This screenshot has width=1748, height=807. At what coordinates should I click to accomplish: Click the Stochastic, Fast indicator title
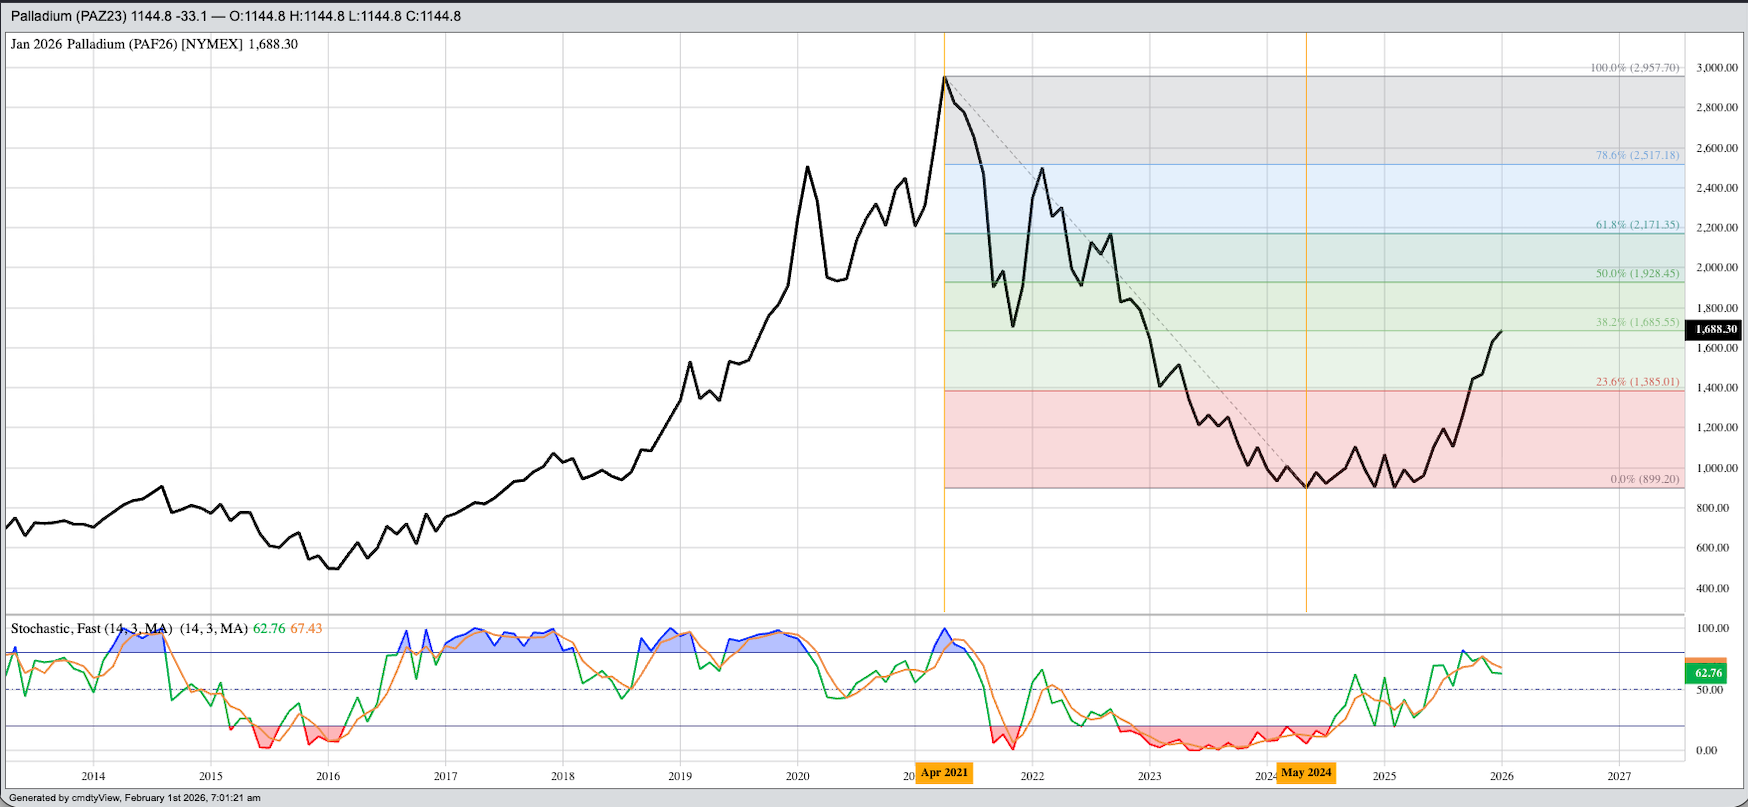(x=90, y=629)
